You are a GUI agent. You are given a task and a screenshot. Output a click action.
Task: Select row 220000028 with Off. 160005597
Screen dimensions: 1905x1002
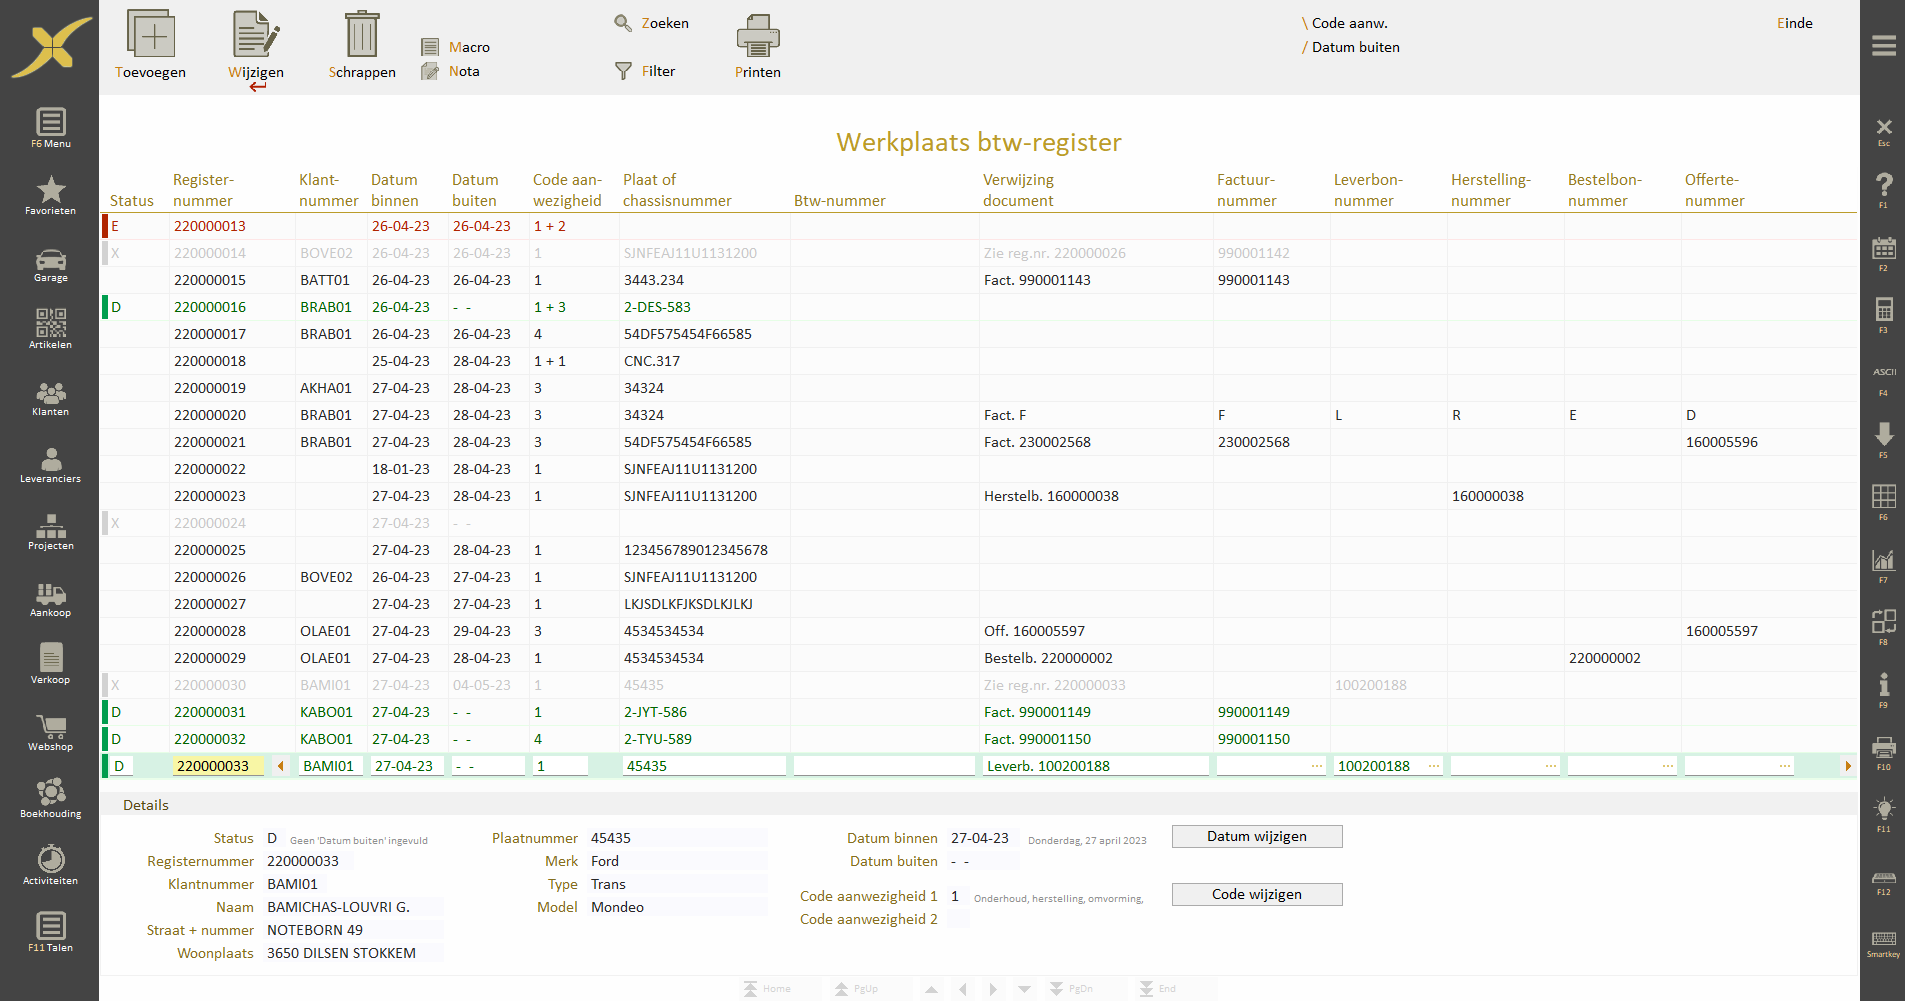click(978, 631)
